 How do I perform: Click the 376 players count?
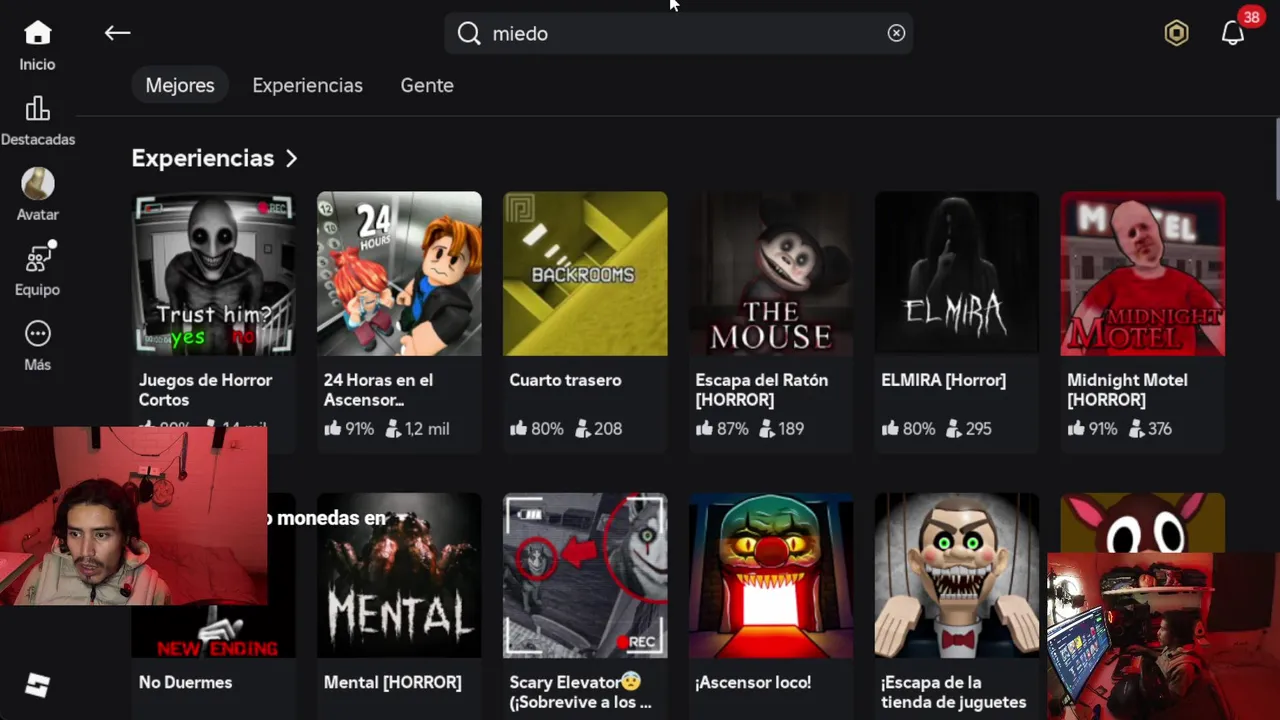(1150, 428)
